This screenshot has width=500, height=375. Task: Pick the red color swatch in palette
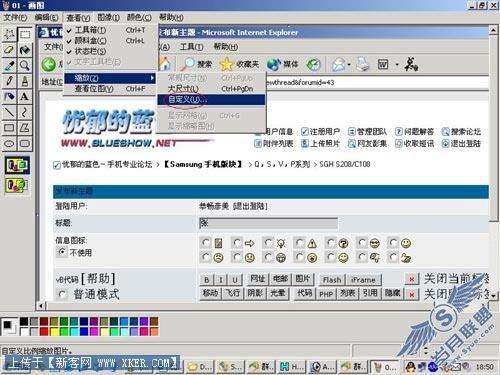click(44, 331)
